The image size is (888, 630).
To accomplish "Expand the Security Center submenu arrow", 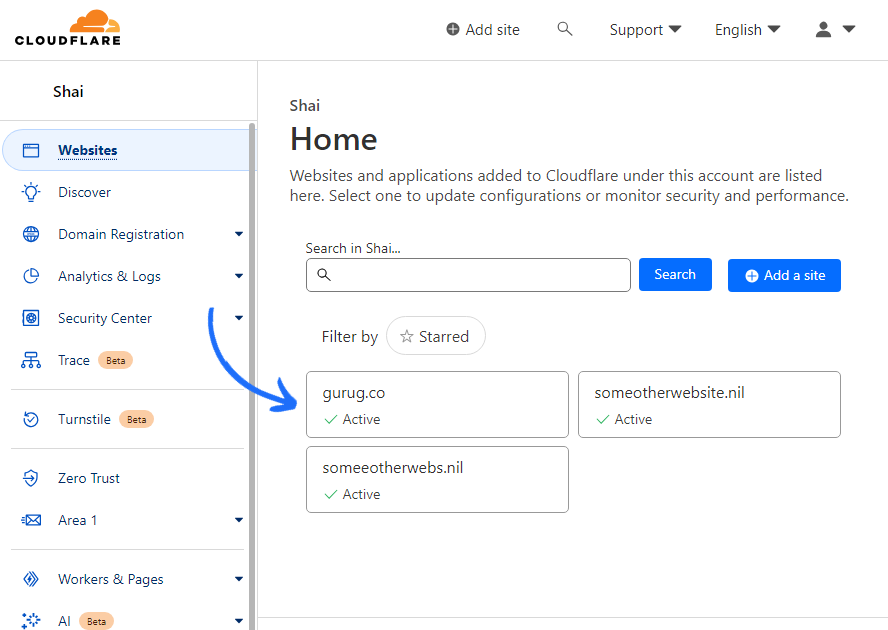I will point(239,318).
